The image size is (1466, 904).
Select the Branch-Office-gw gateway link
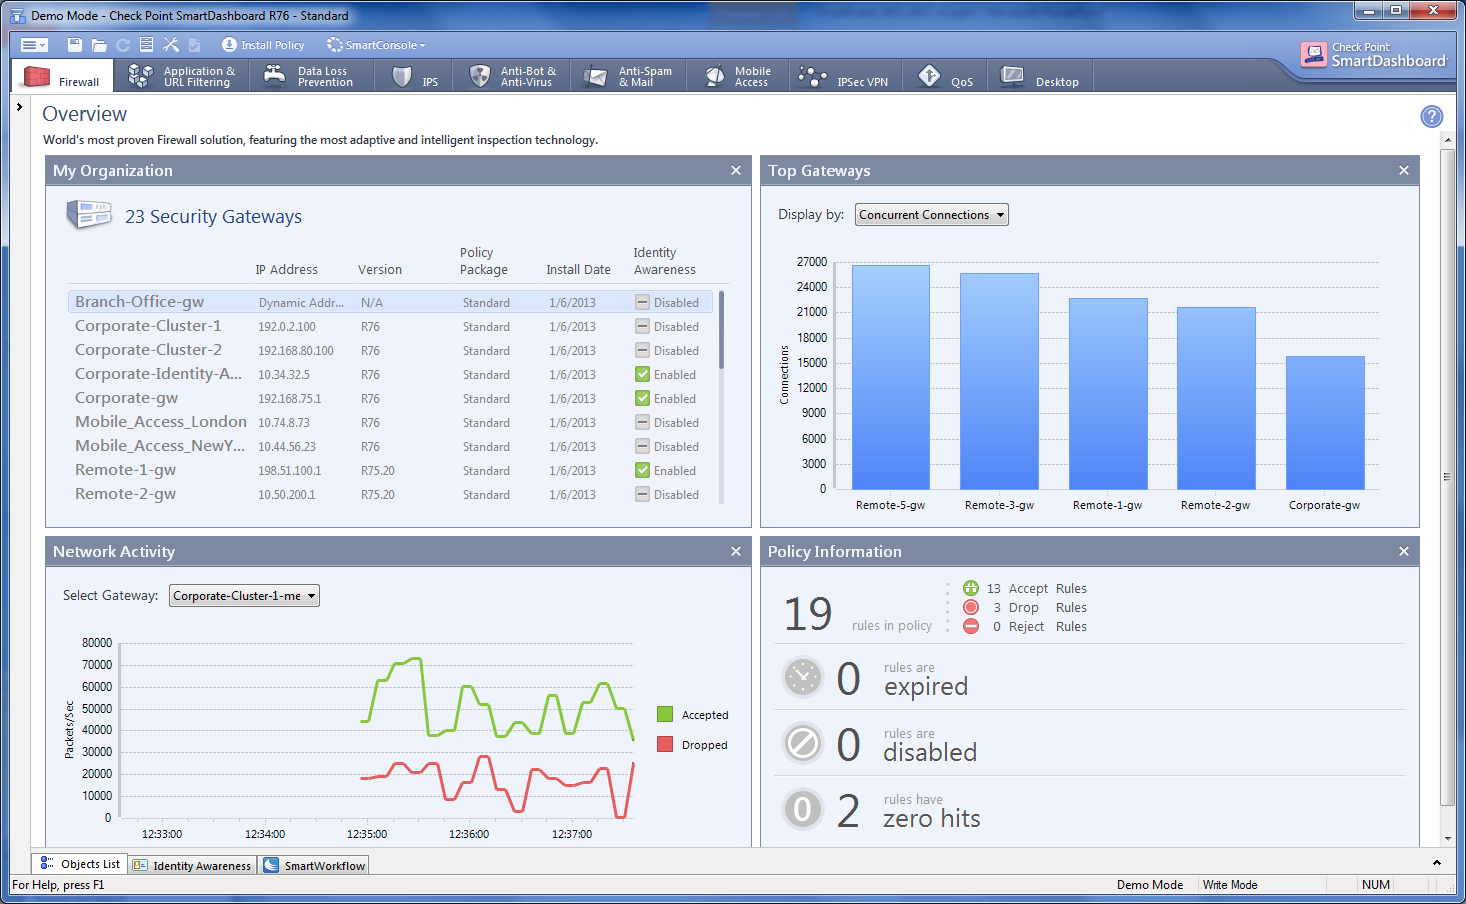[139, 302]
